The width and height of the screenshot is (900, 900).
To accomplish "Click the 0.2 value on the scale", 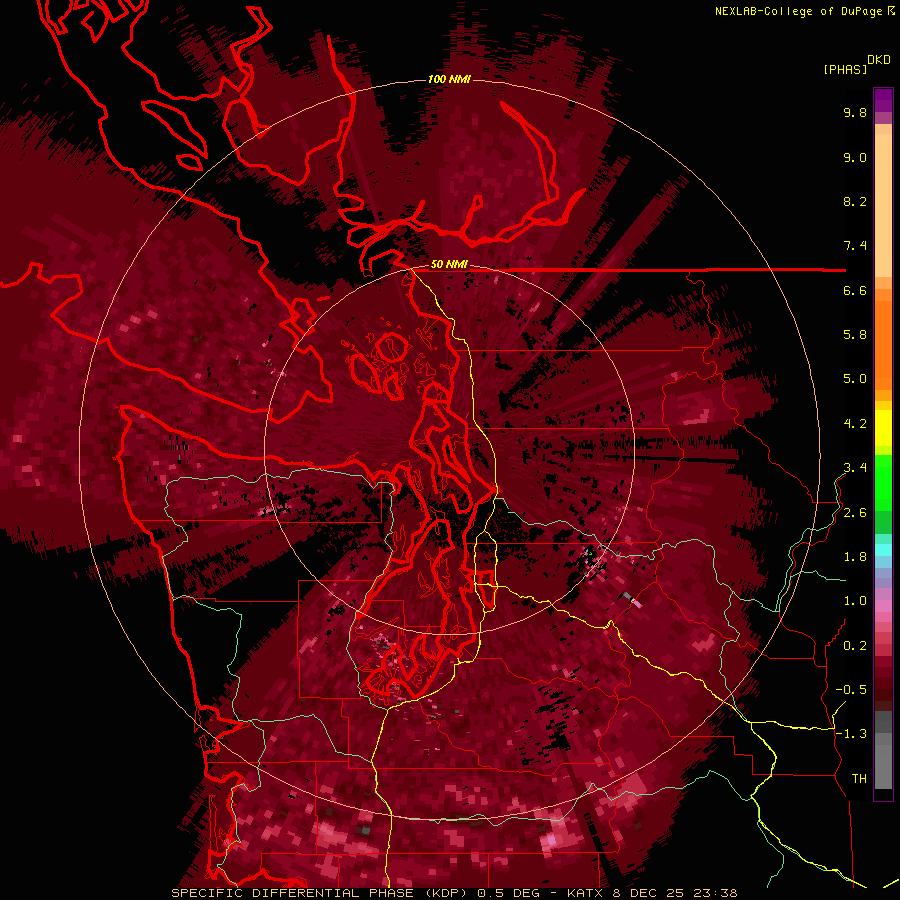I will (x=855, y=646).
